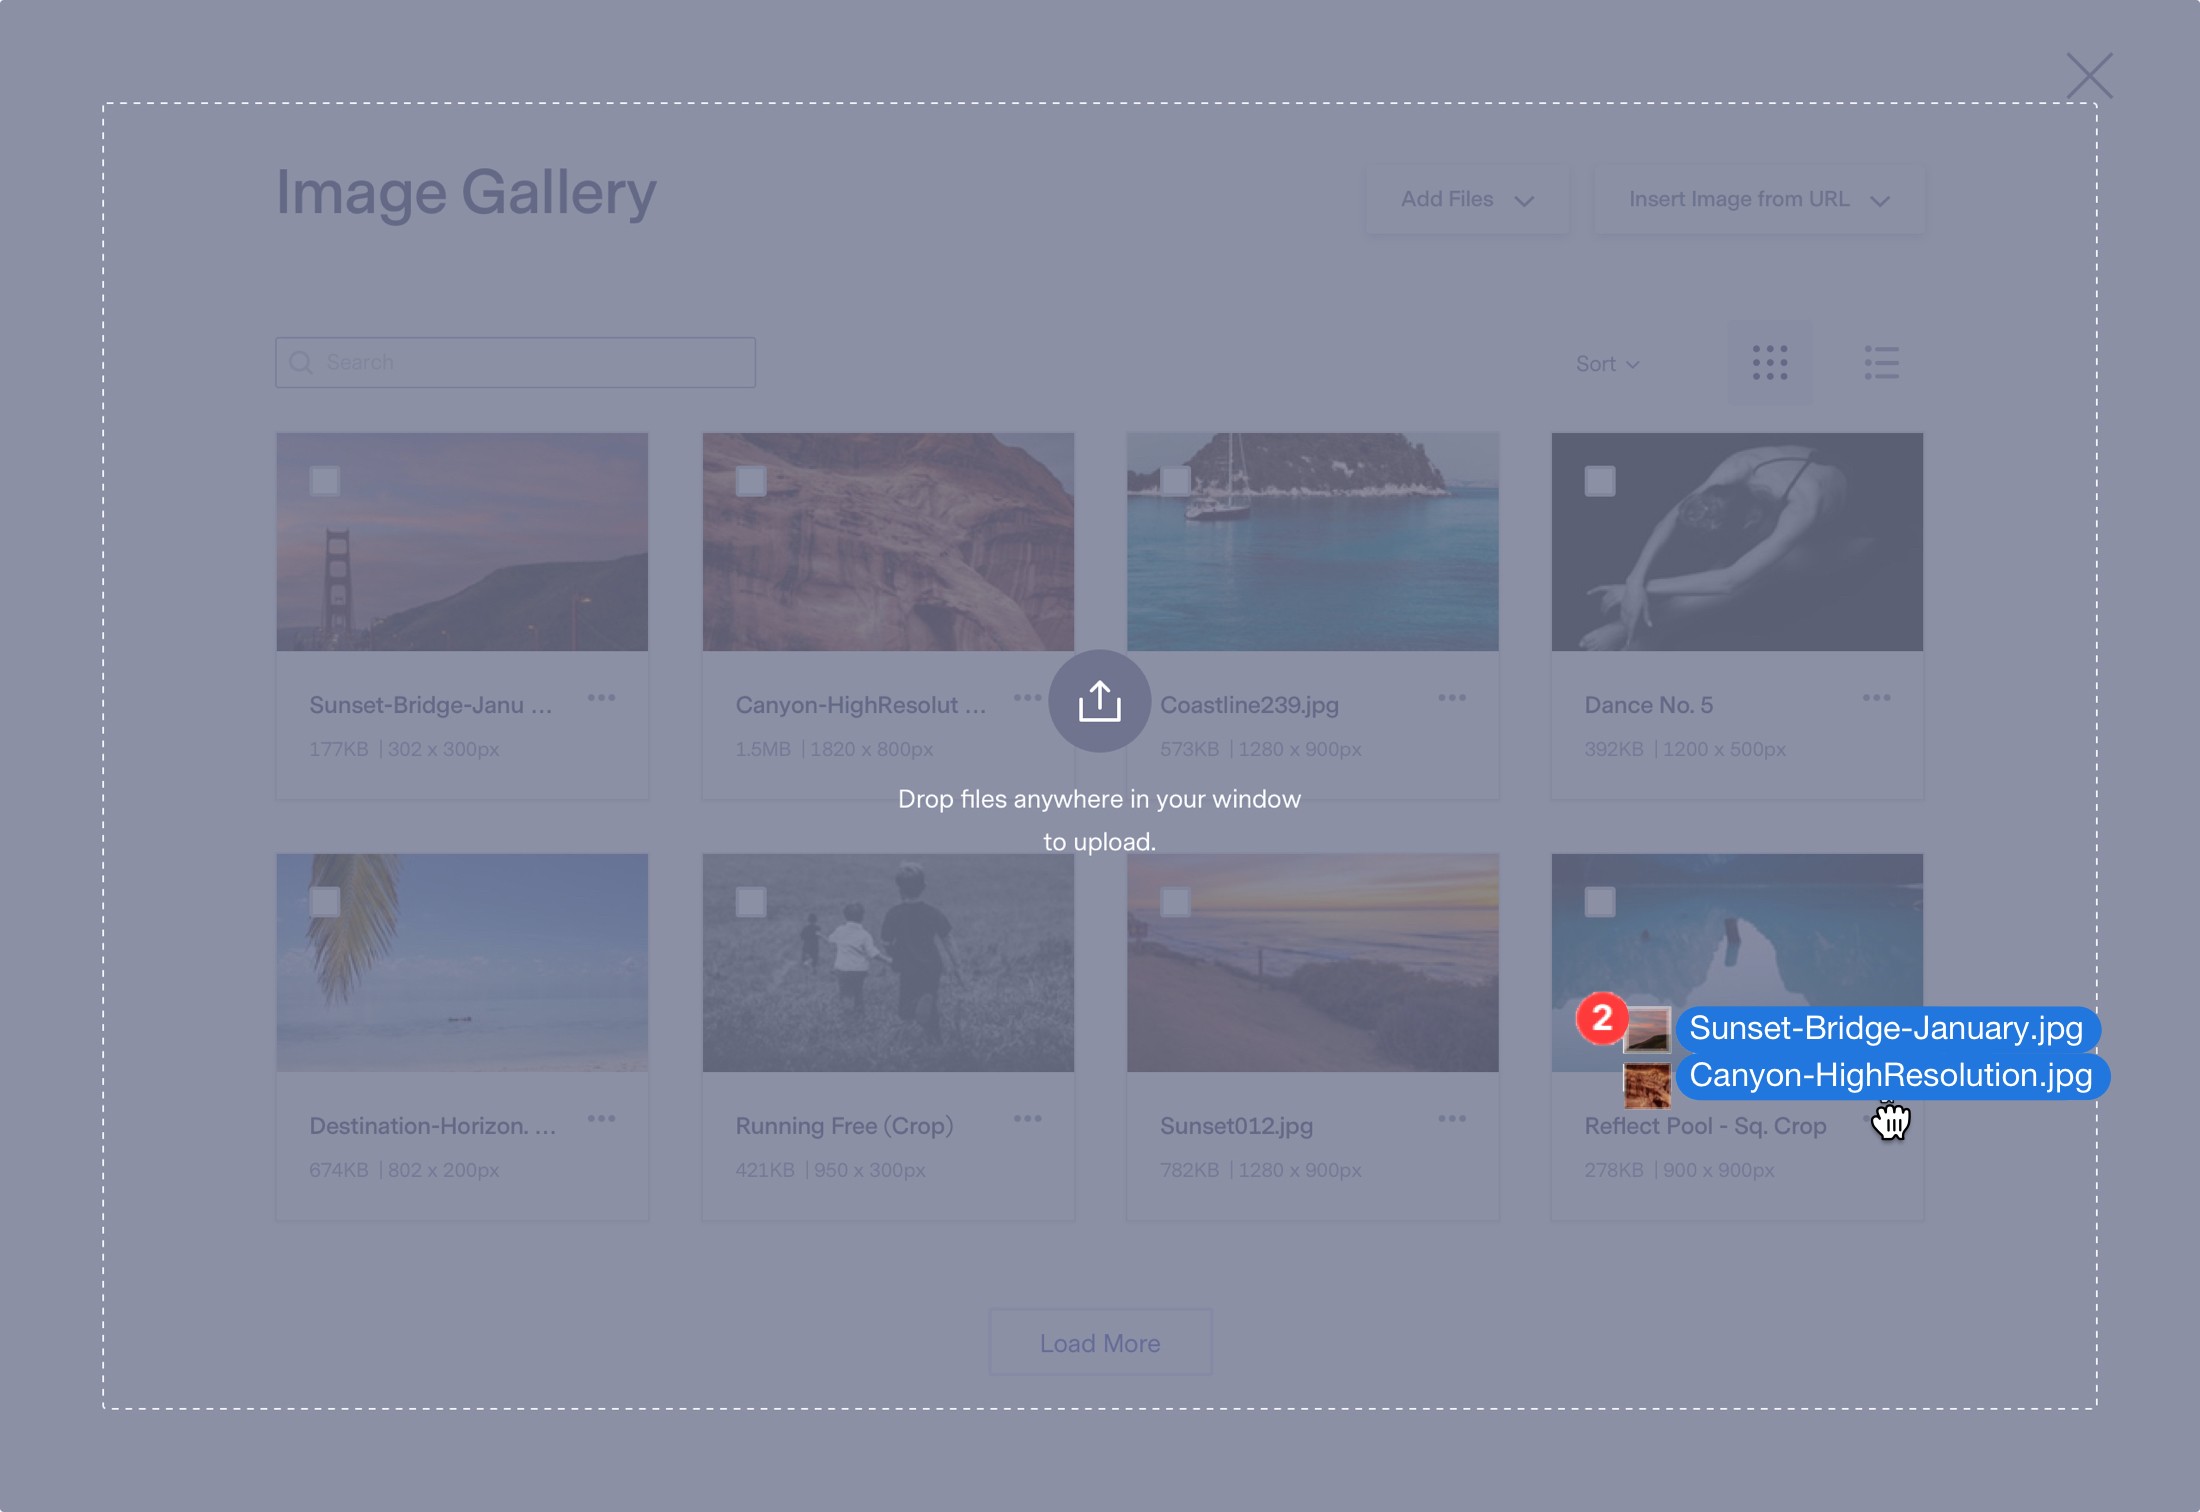2200x1512 pixels.
Task: Open the Sort dropdown
Action: (1607, 364)
